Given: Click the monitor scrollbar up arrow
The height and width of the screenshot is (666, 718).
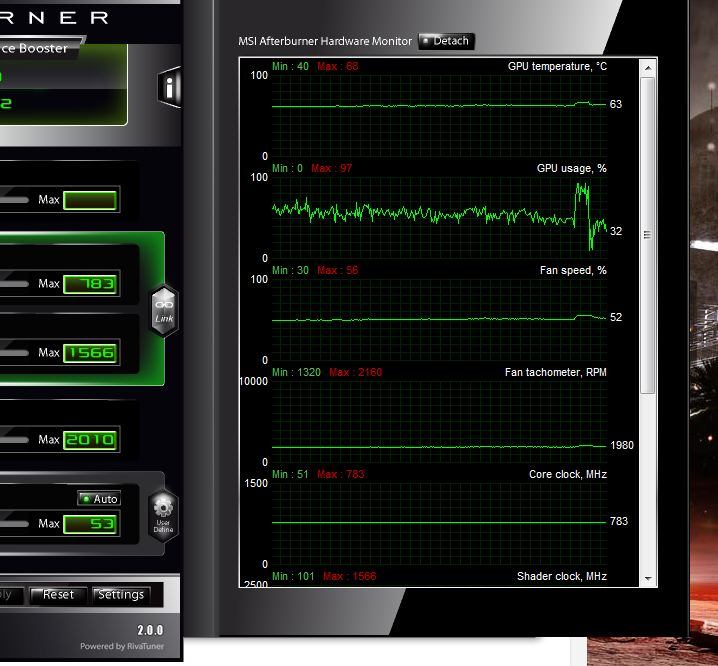Looking at the screenshot, I should click(x=648, y=68).
